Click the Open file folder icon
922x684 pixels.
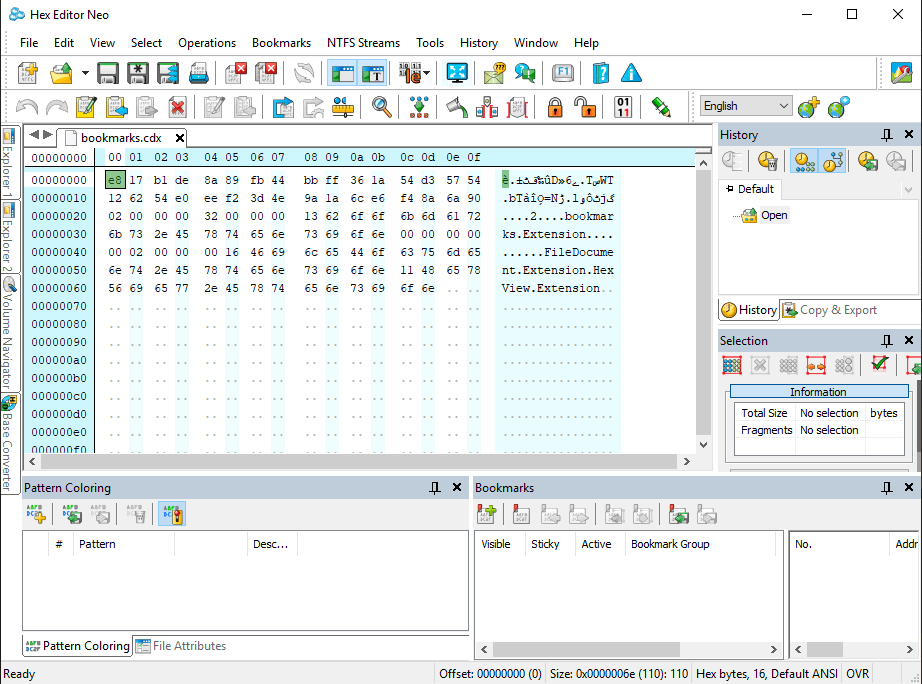61,73
